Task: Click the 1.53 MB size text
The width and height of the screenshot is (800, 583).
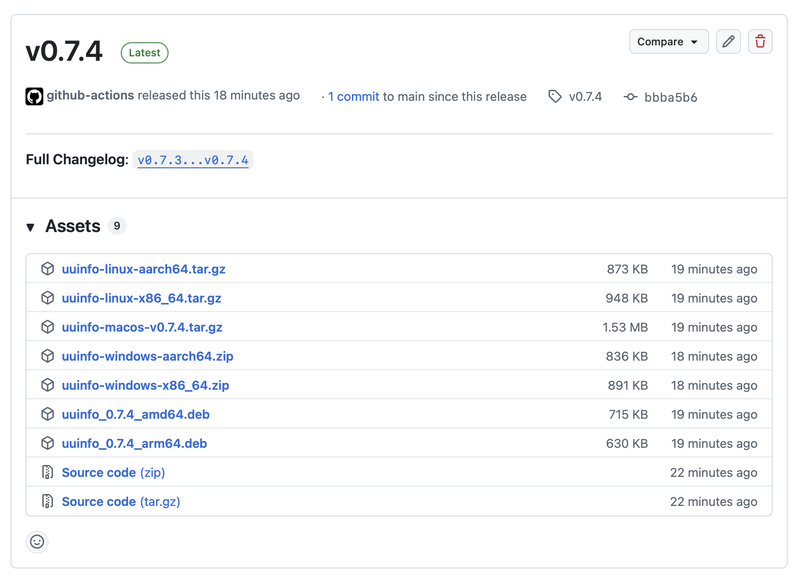Action: click(625, 327)
